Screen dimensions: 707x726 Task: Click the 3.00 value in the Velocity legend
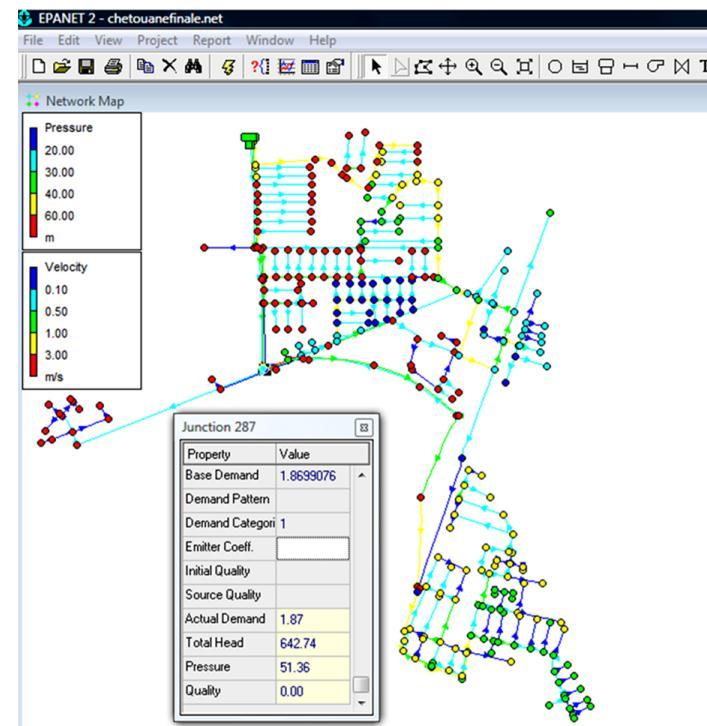coord(56,355)
